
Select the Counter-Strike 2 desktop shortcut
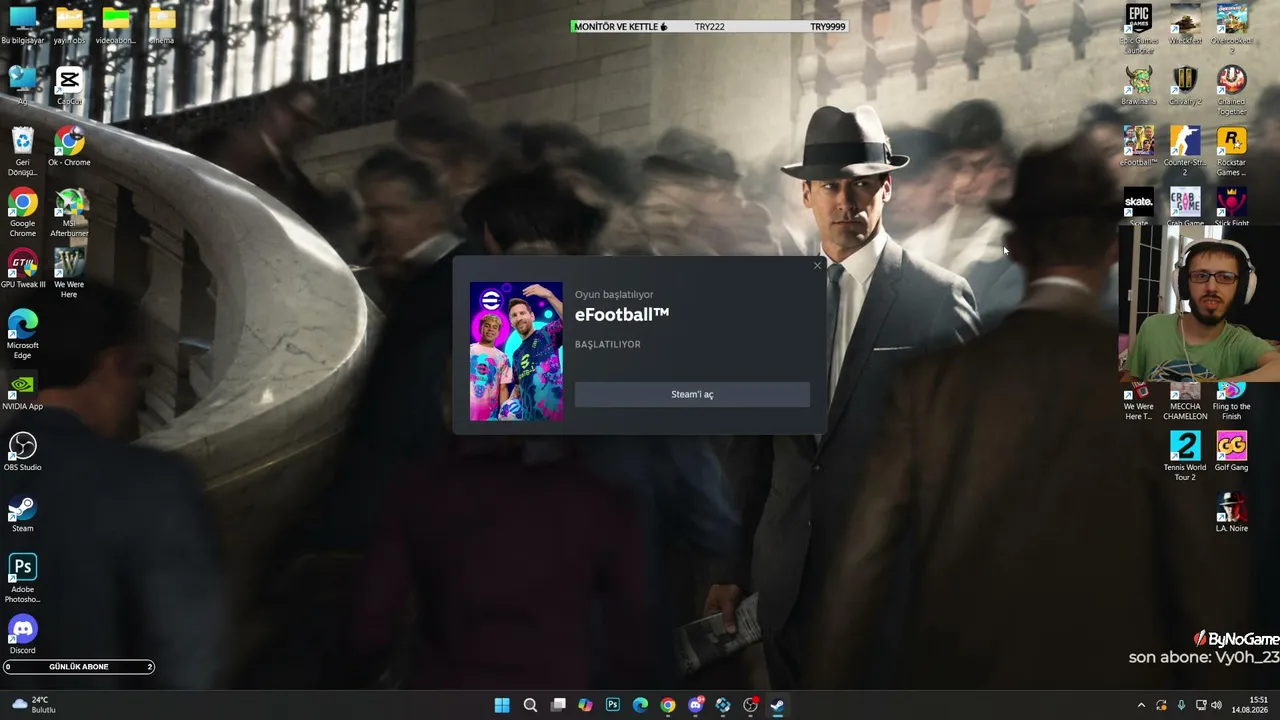pyautogui.click(x=1185, y=151)
